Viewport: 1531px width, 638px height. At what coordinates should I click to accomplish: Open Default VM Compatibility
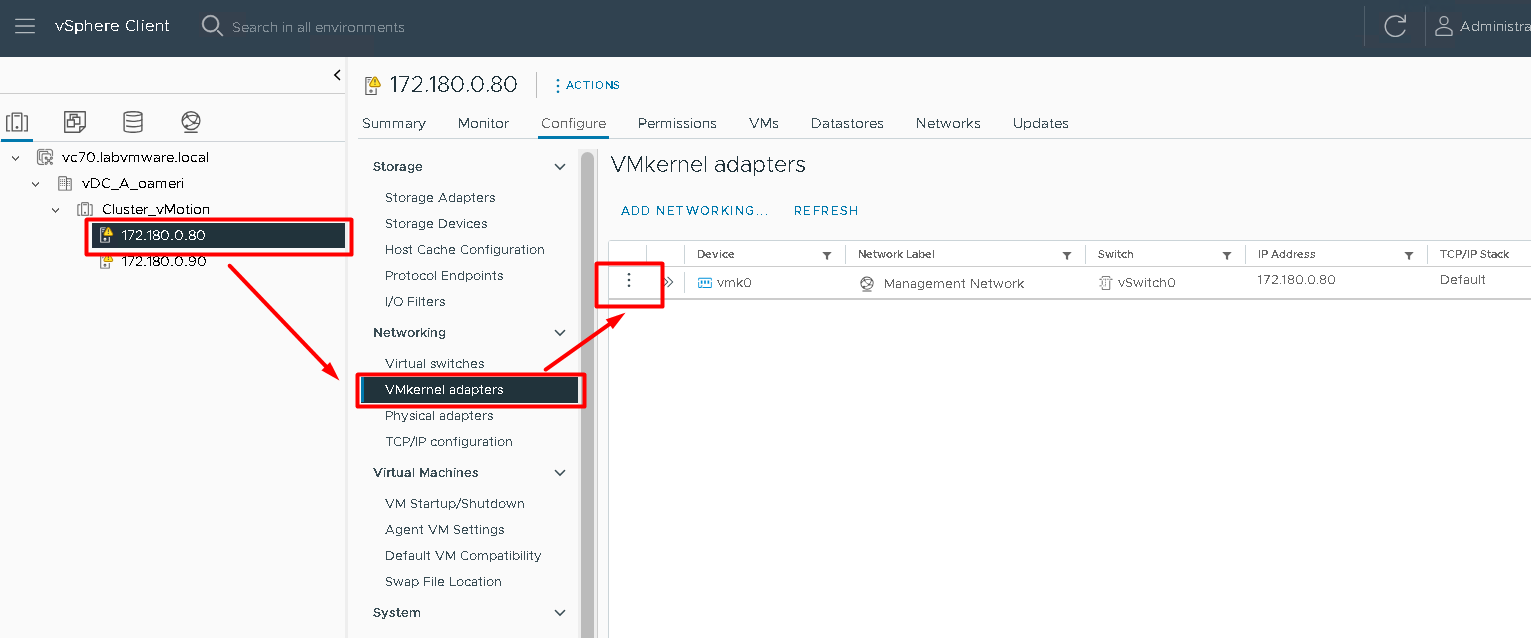[x=463, y=556]
